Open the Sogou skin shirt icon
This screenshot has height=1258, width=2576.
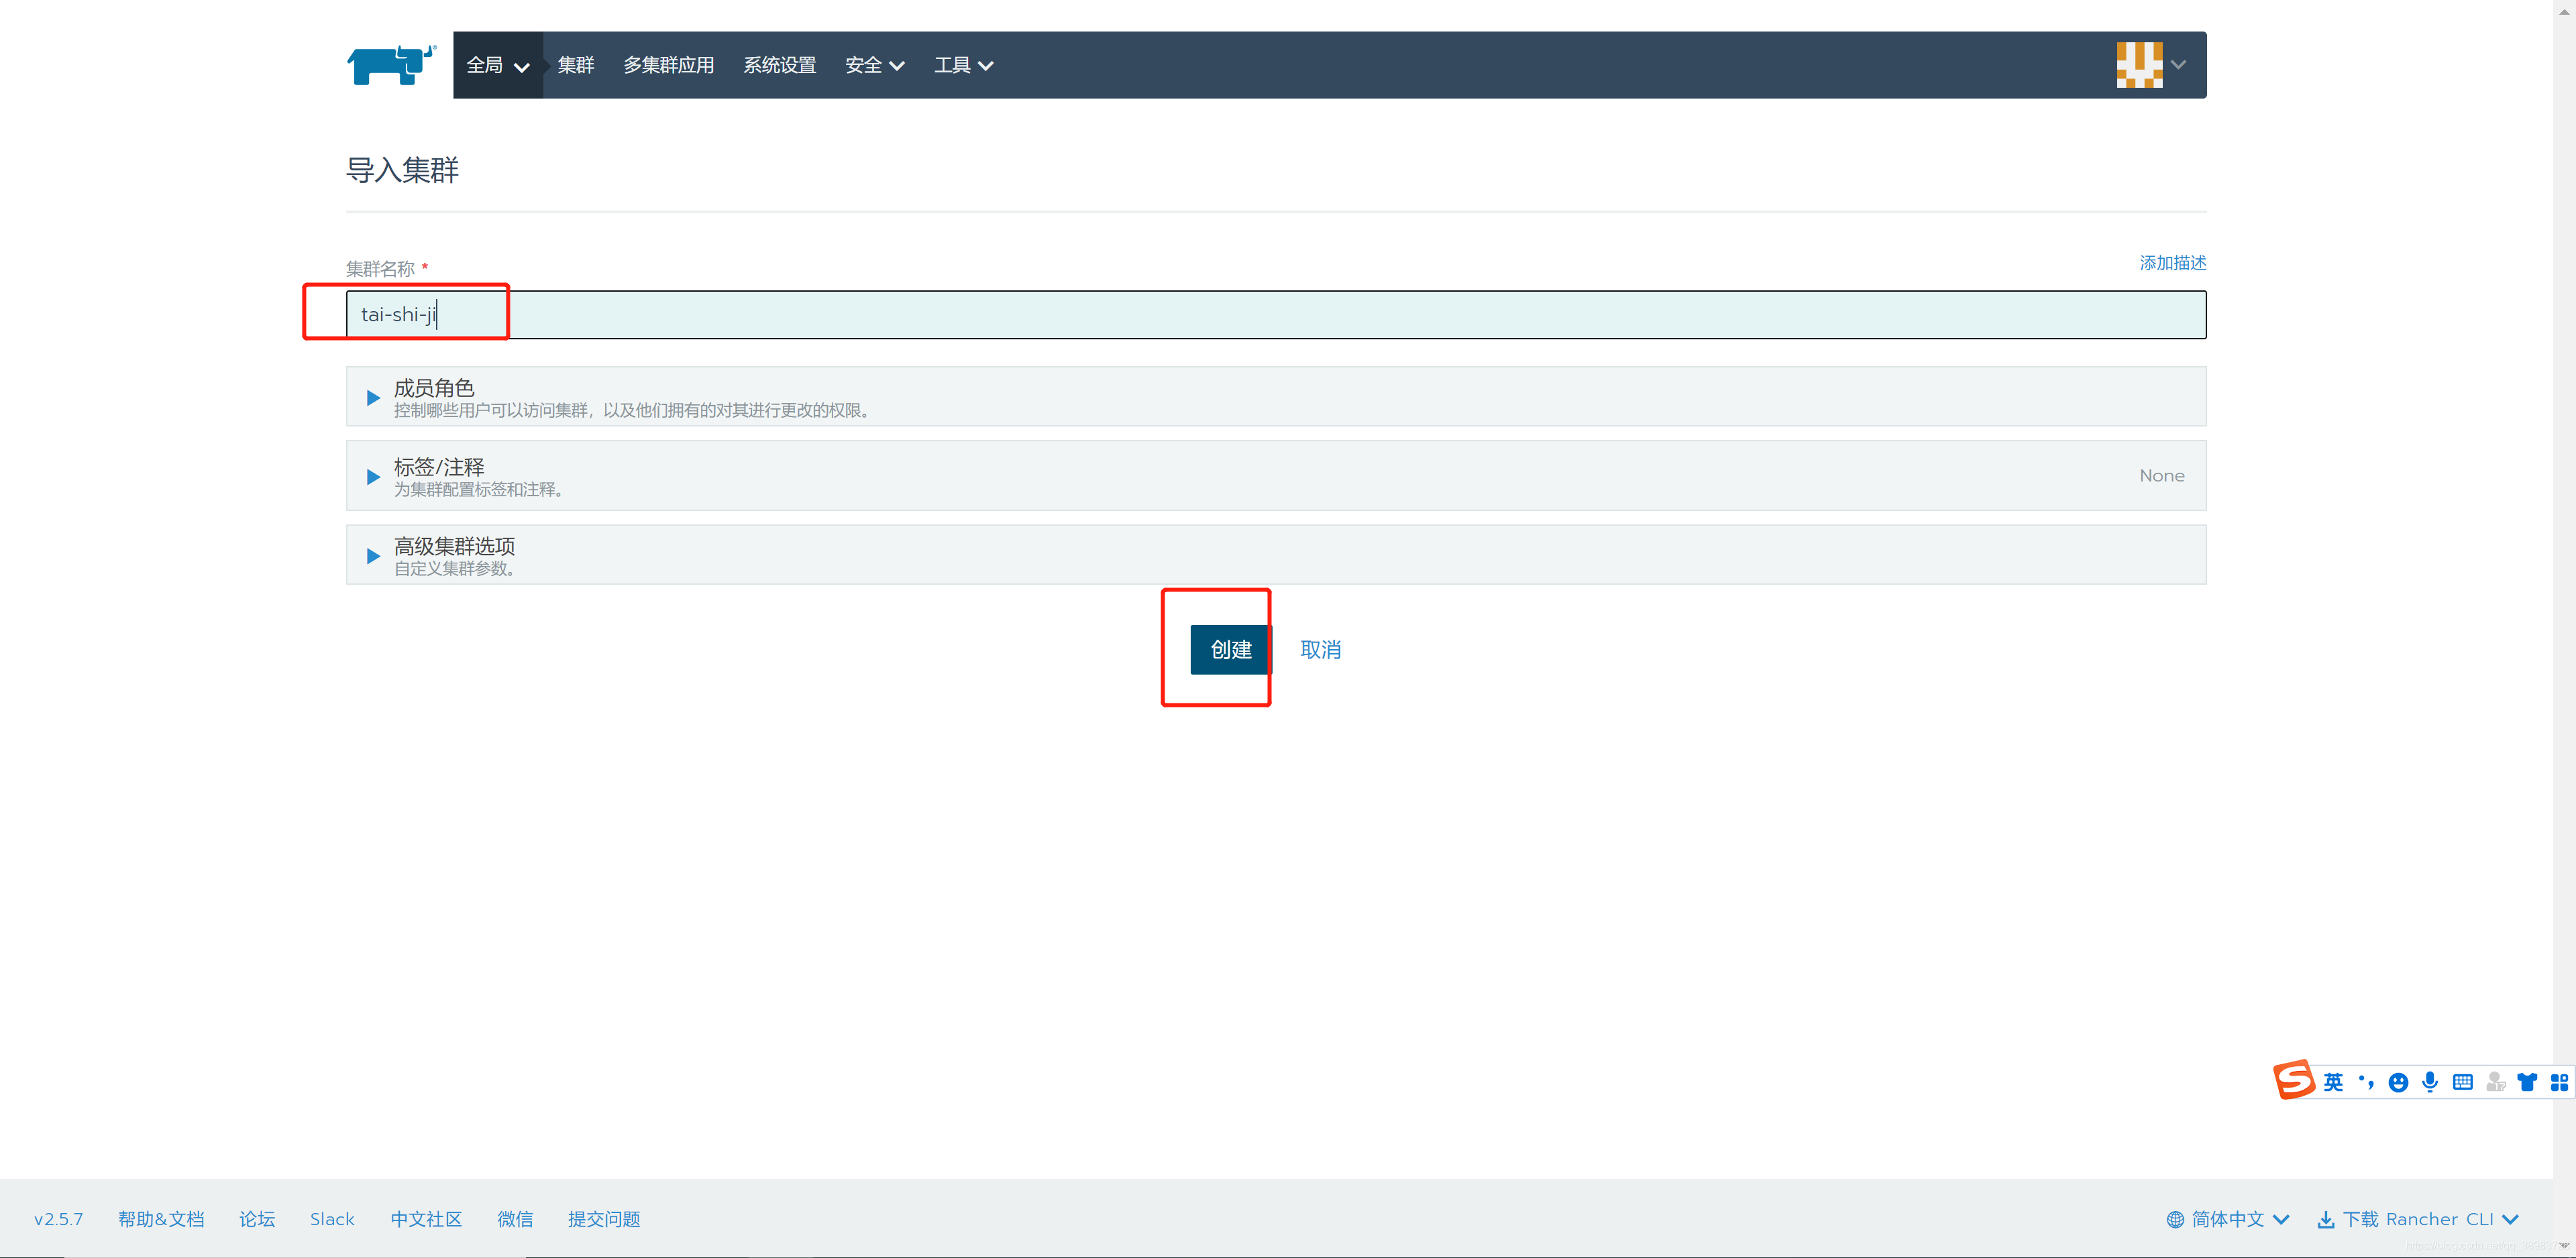(2527, 1082)
